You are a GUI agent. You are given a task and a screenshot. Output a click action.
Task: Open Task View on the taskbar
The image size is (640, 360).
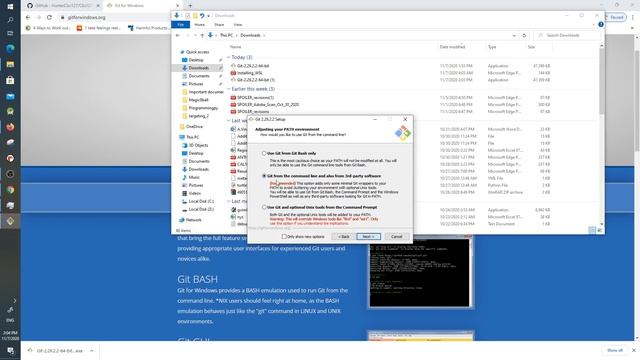coord(10,33)
